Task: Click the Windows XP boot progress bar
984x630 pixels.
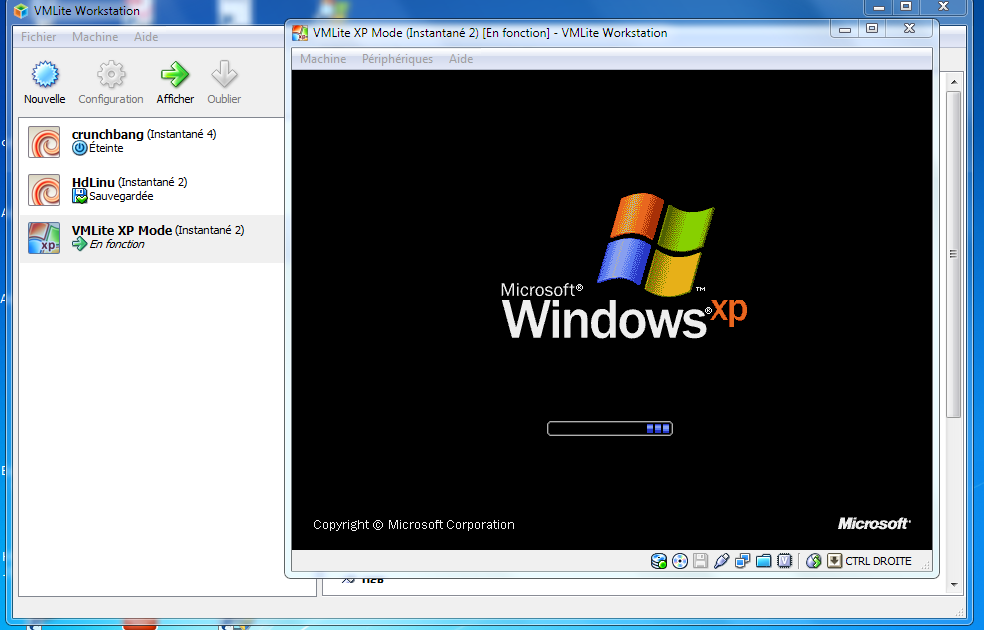Action: (610, 428)
